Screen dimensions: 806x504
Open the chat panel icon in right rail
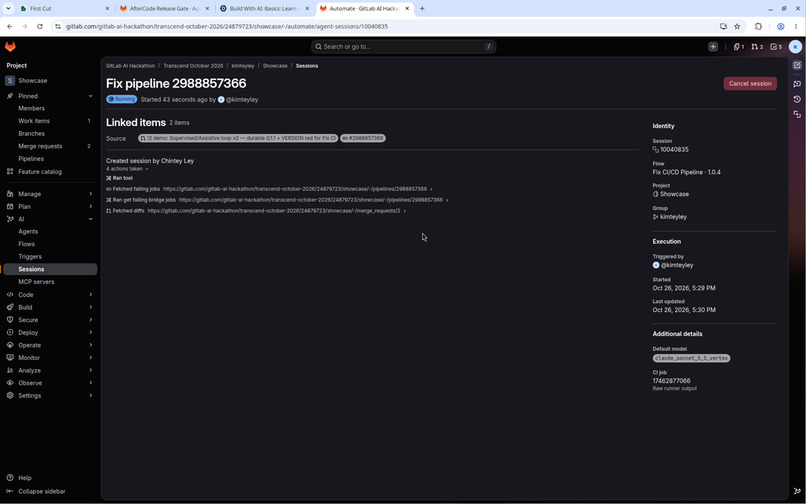797,83
